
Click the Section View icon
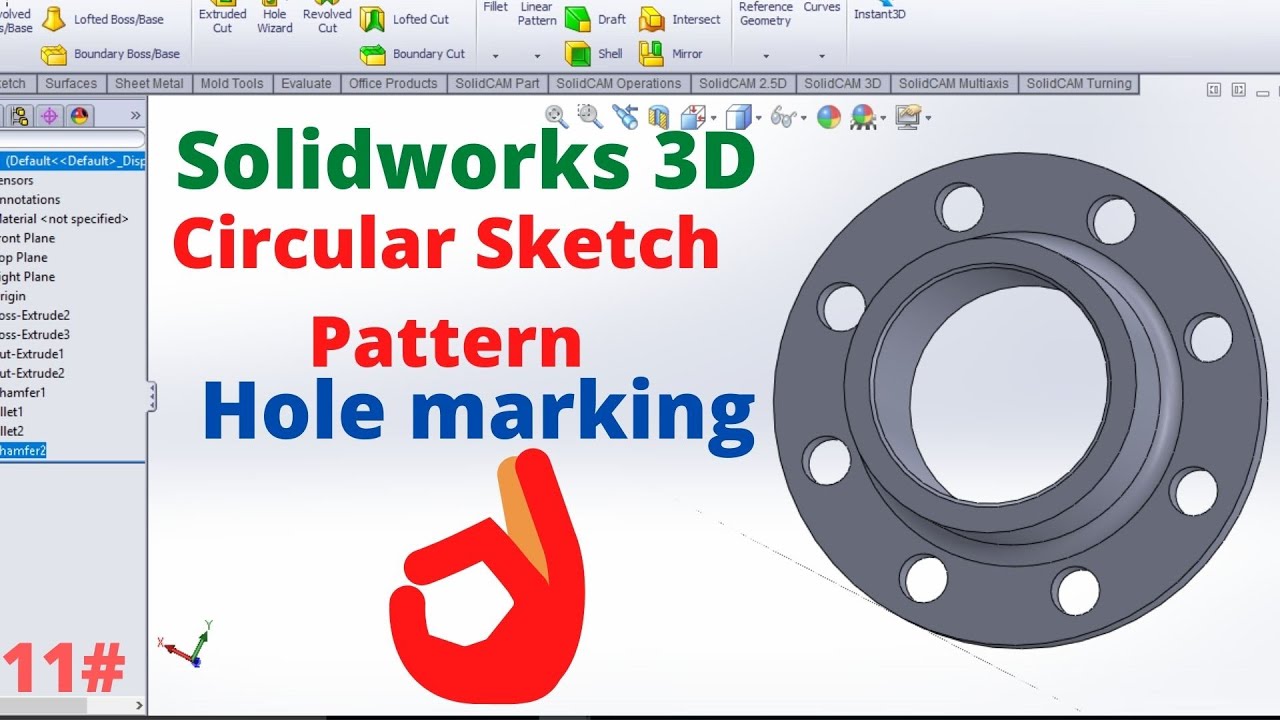(x=658, y=117)
